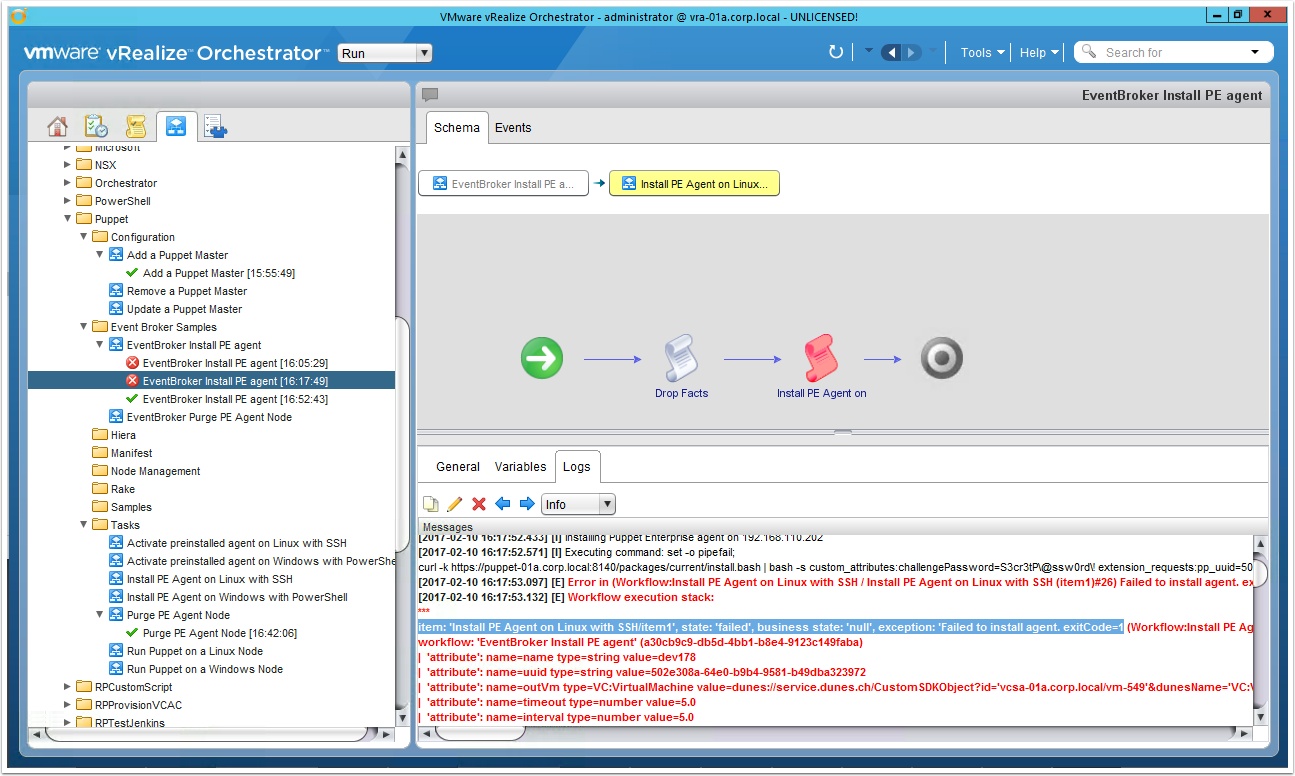Switch to the Events tab
The height and width of the screenshot is (776, 1295).
[513, 127]
